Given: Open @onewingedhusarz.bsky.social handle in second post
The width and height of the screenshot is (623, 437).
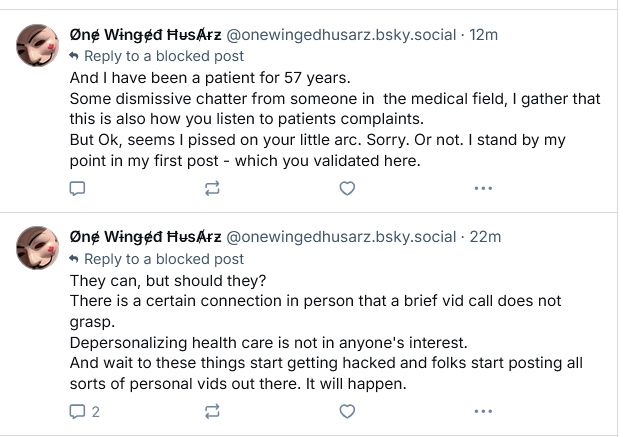Looking at the screenshot, I should click(342, 237).
